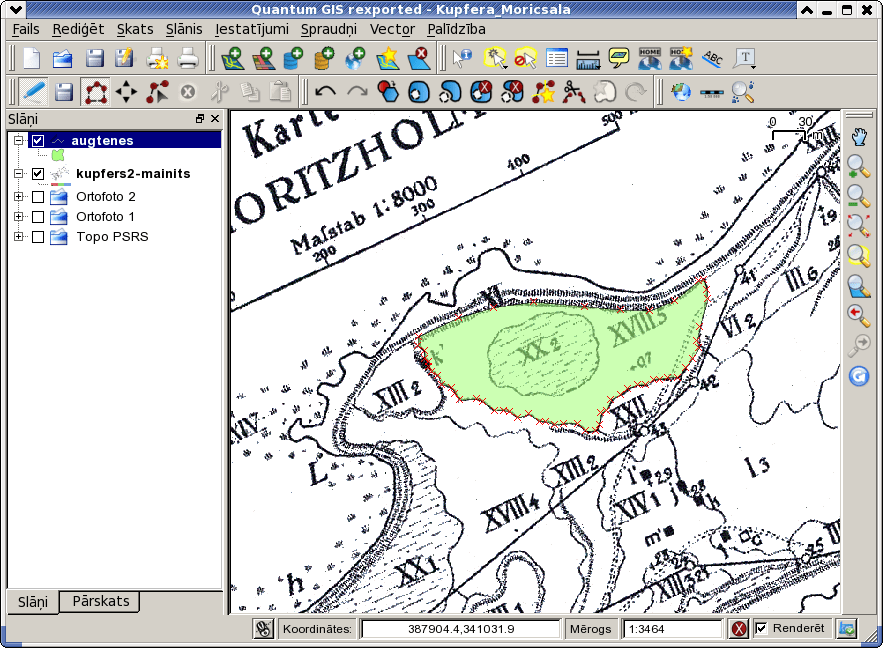
Task: Collapse the augtenes layer tree node
Action: (19, 140)
